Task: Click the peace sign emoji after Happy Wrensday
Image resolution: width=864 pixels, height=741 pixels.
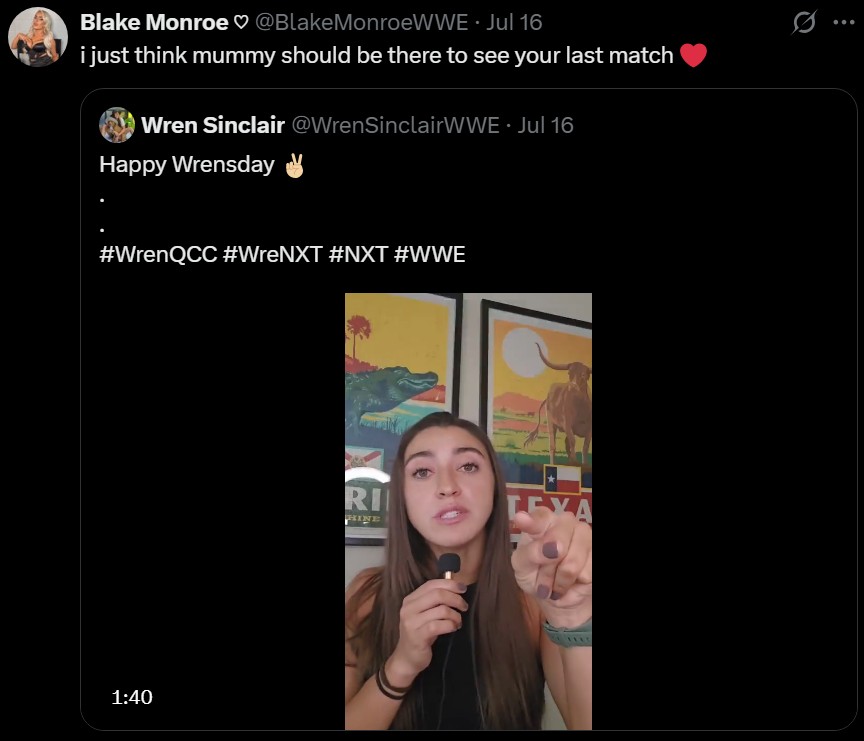Action: coord(294,165)
